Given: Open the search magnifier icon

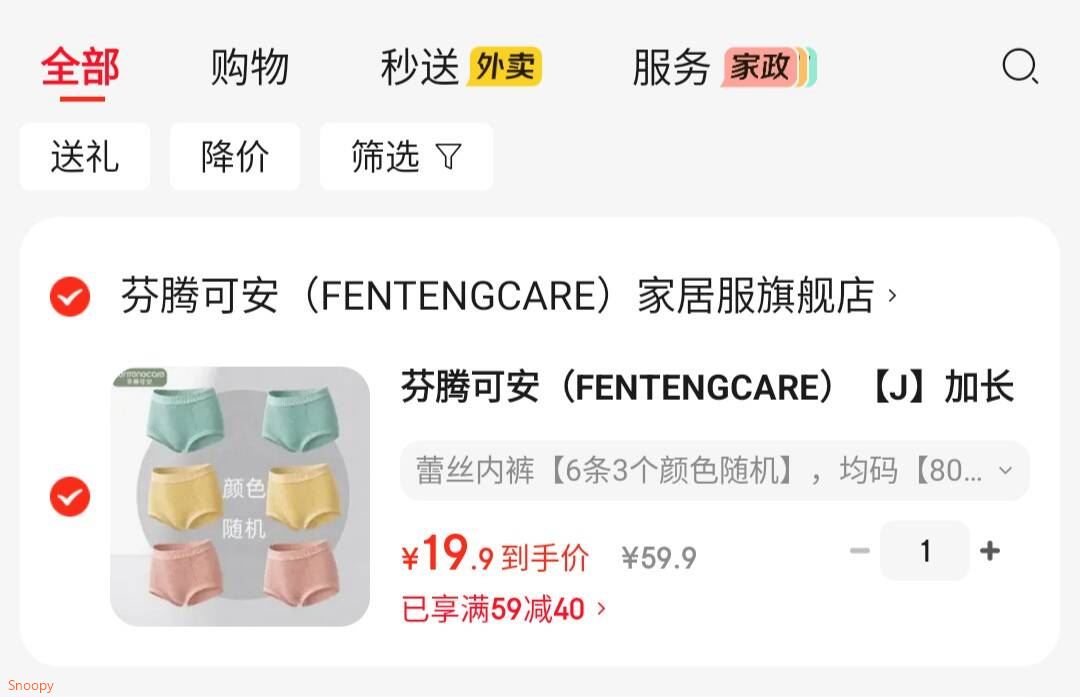Looking at the screenshot, I should [1020, 67].
